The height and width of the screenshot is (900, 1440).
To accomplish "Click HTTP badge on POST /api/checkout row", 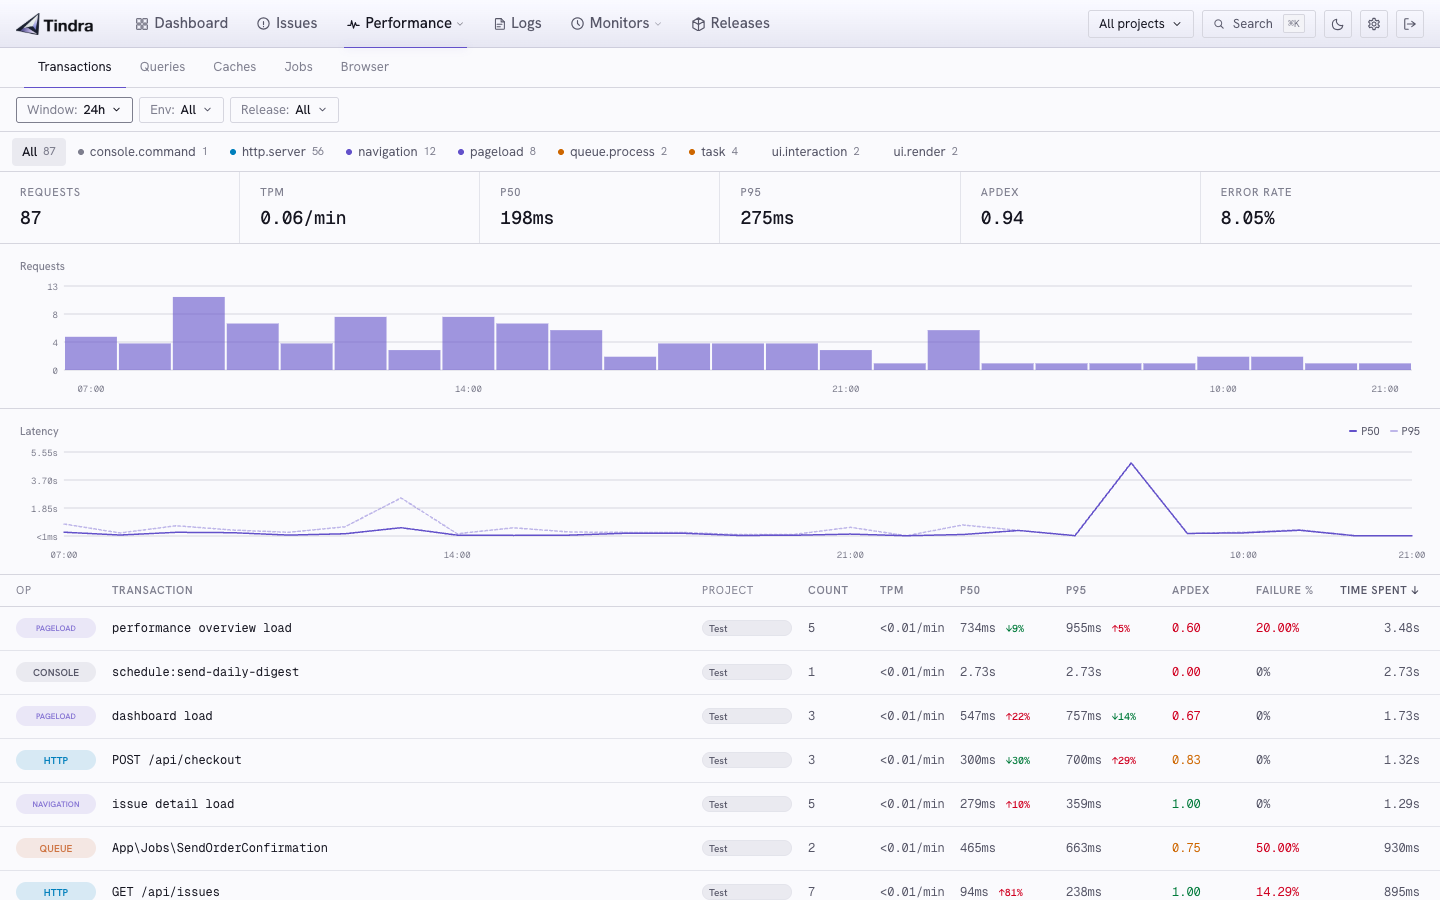I will (x=56, y=761).
